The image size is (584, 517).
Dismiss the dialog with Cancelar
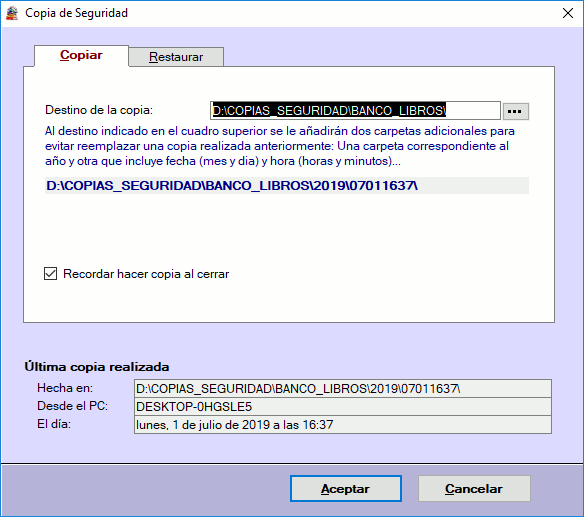pos(474,488)
